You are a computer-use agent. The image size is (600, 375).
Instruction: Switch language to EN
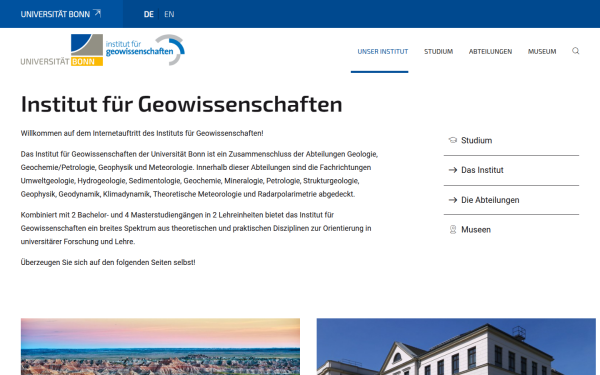pyautogui.click(x=169, y=15)
